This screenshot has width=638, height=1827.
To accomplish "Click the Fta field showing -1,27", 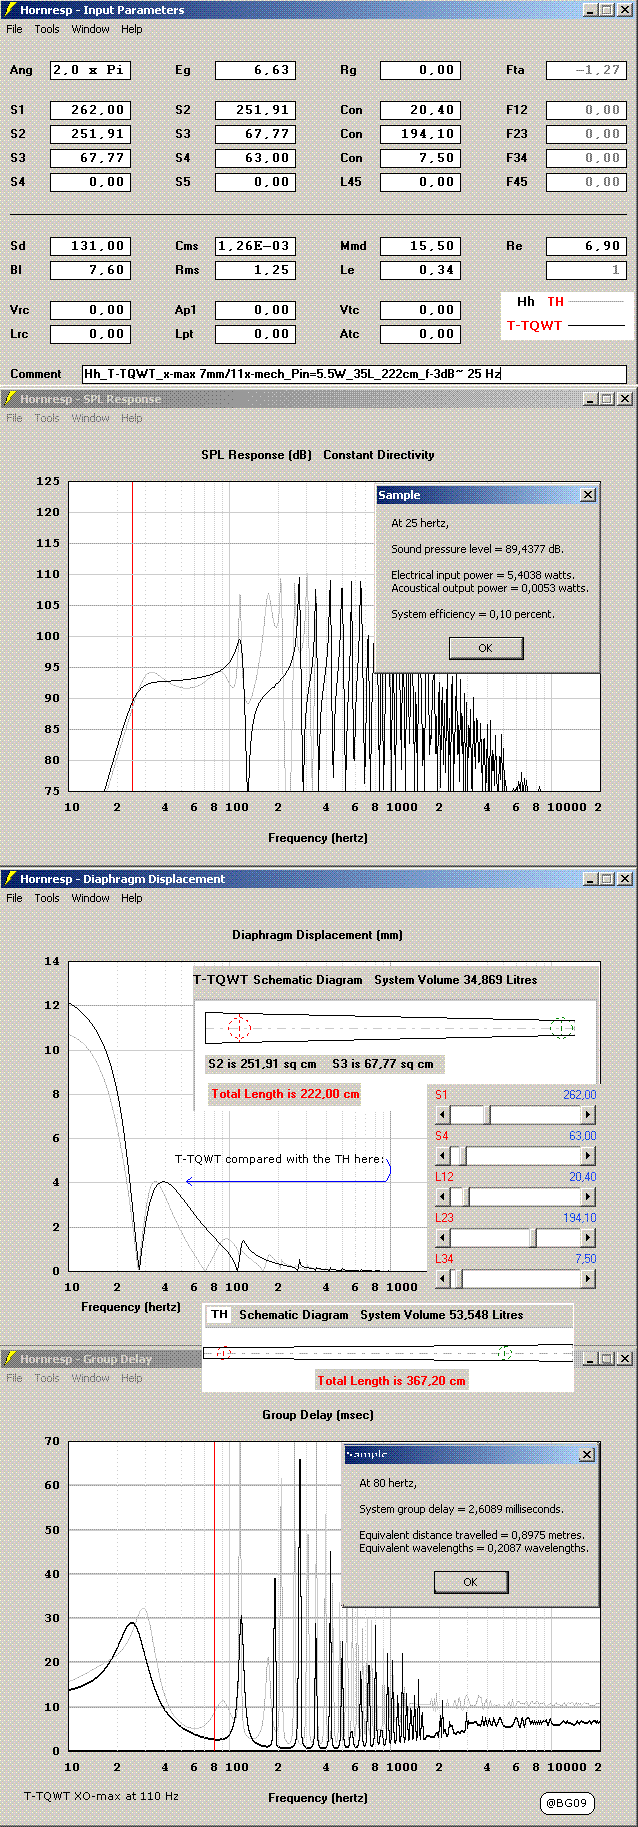I will [x=586, y=70].
